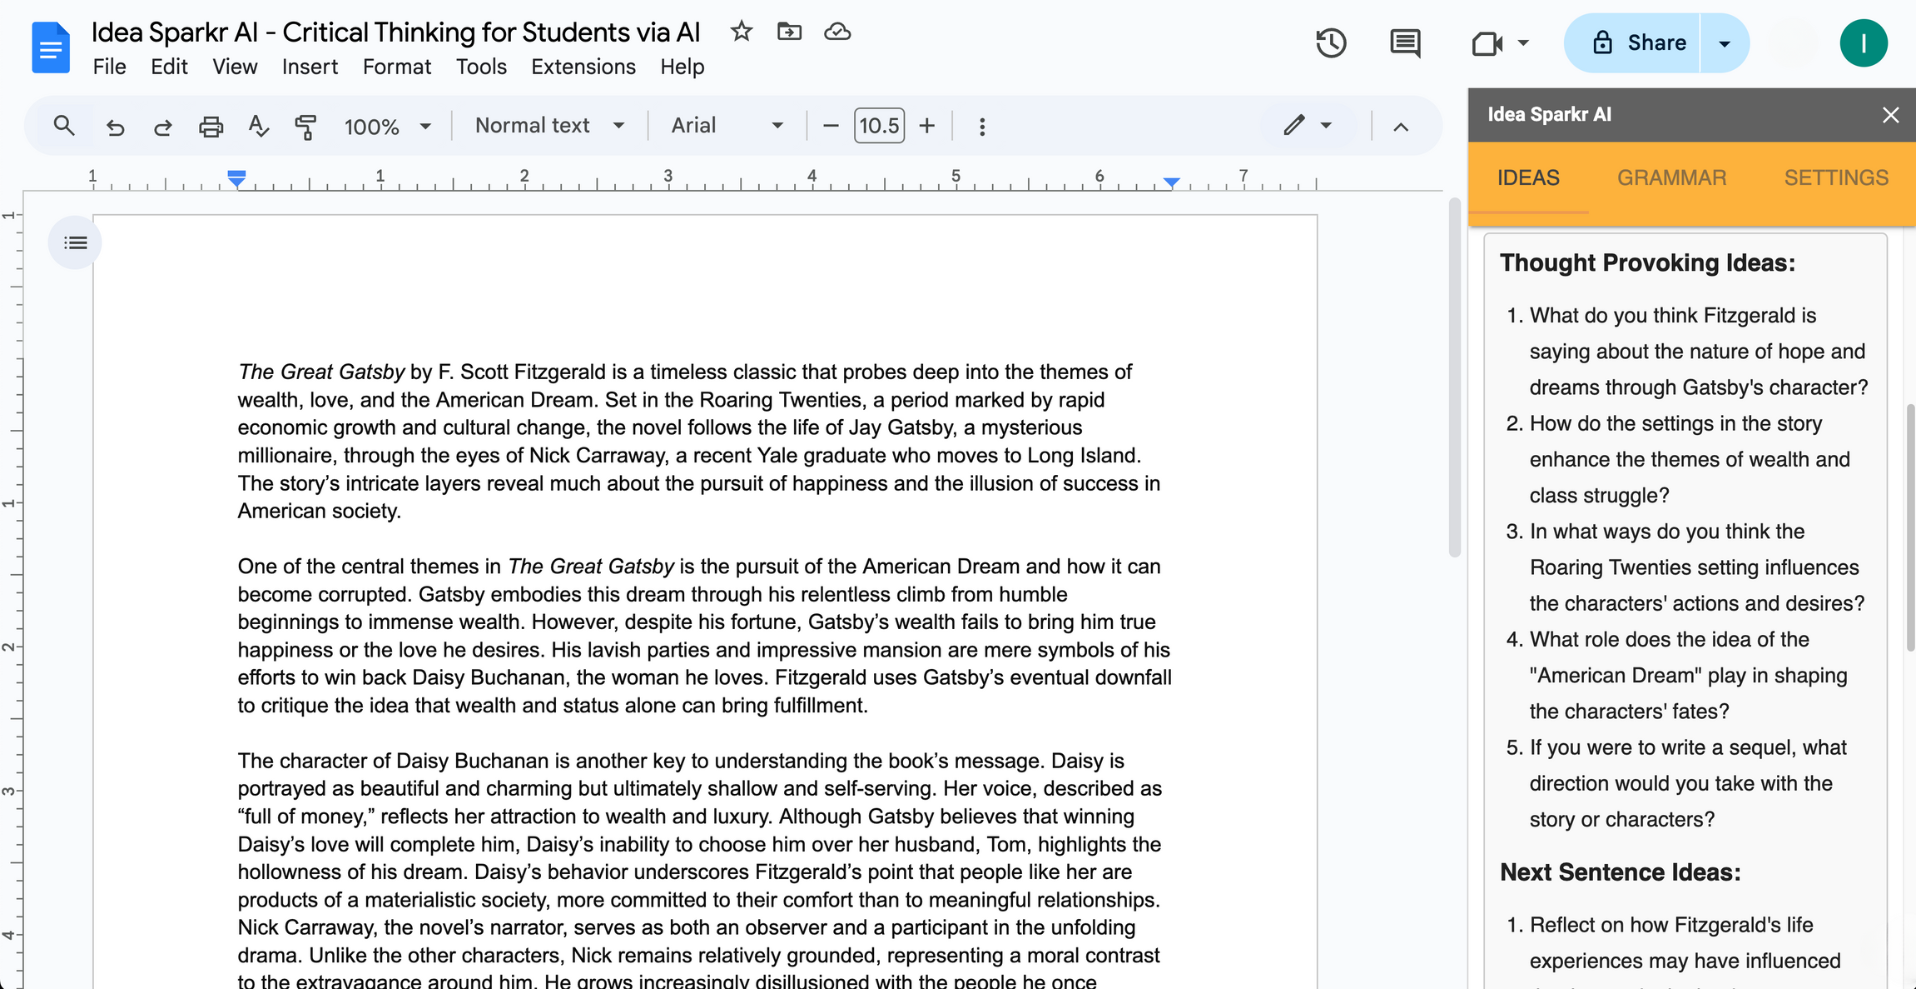
Task: Open the zoom level dropdown
Action: pos(387,126)
